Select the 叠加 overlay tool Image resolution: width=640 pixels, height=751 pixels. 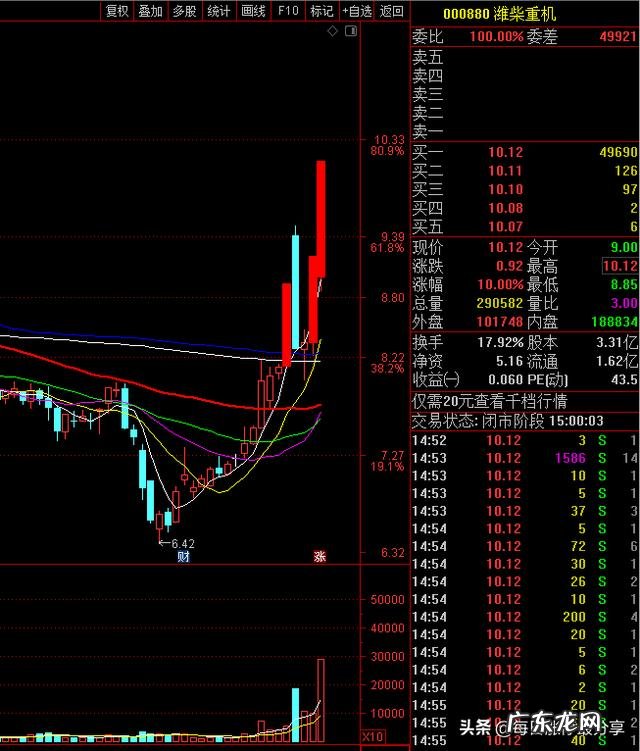[150, 11]
